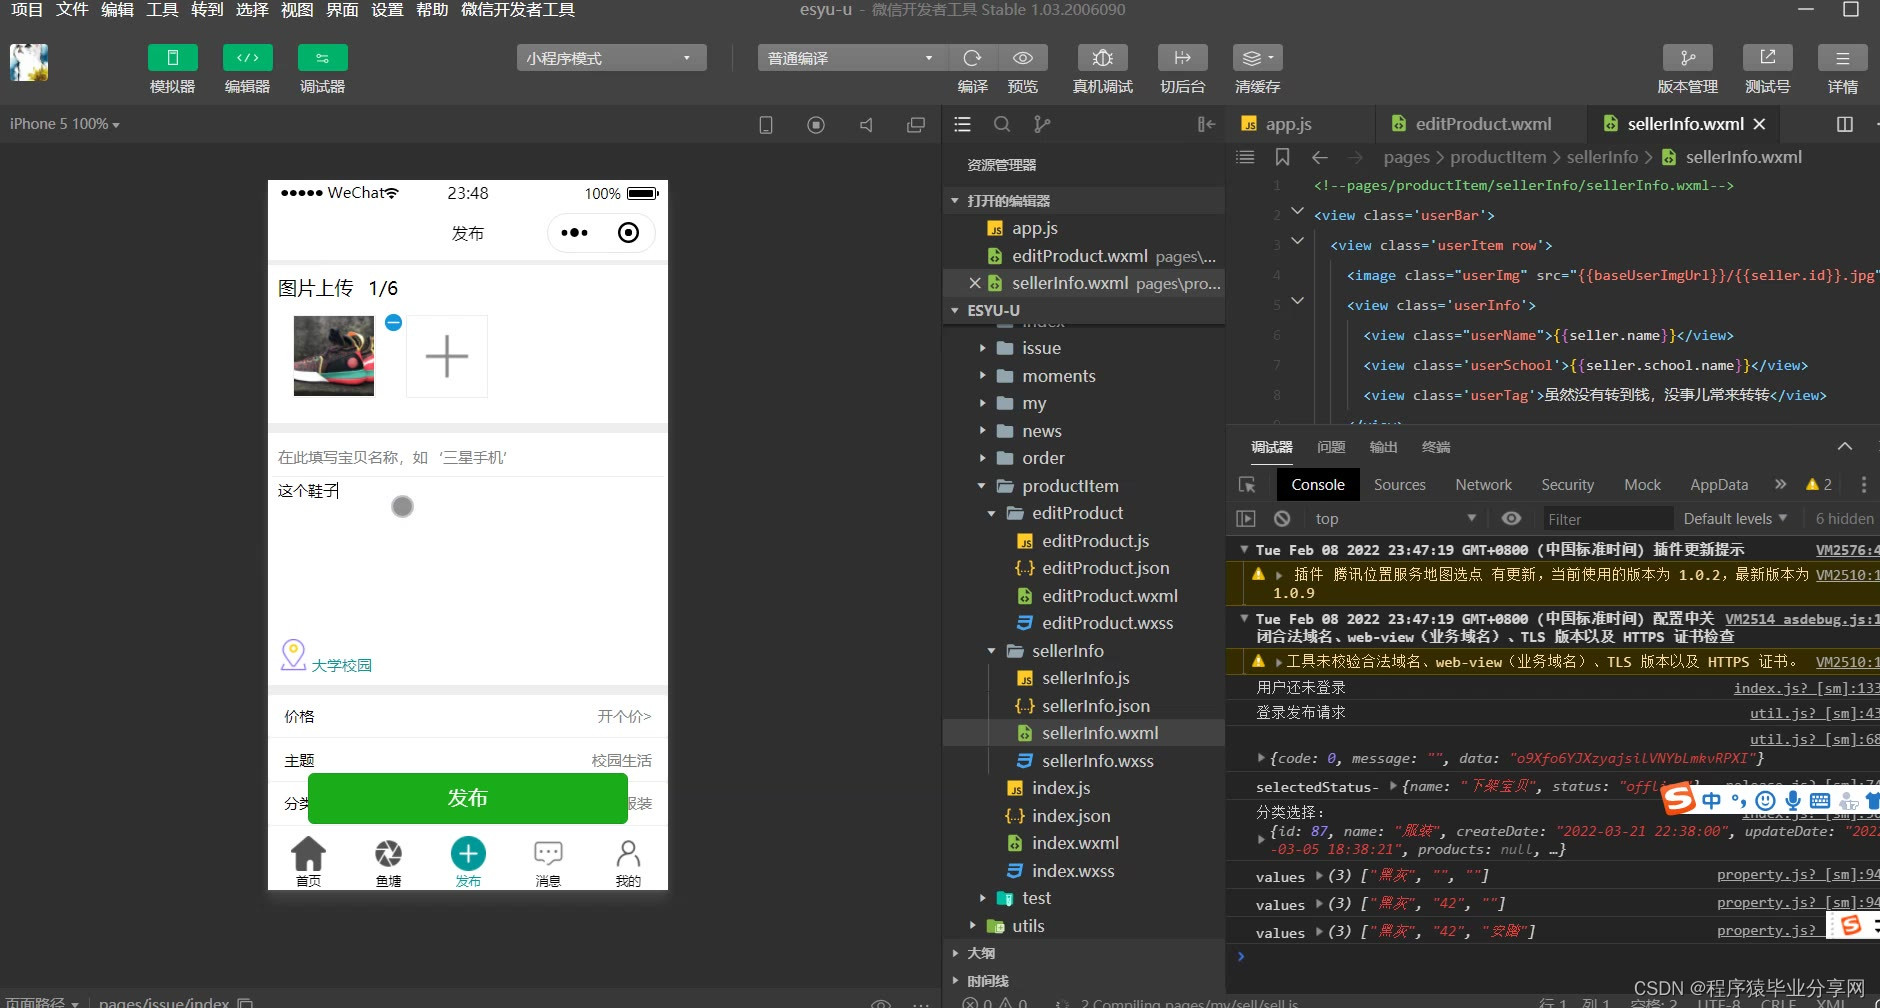The height and width of the screenshot is (1008, 1880).
Task: Click the split editor icon
Action: pyautogui.click(x=1845, y=124)
